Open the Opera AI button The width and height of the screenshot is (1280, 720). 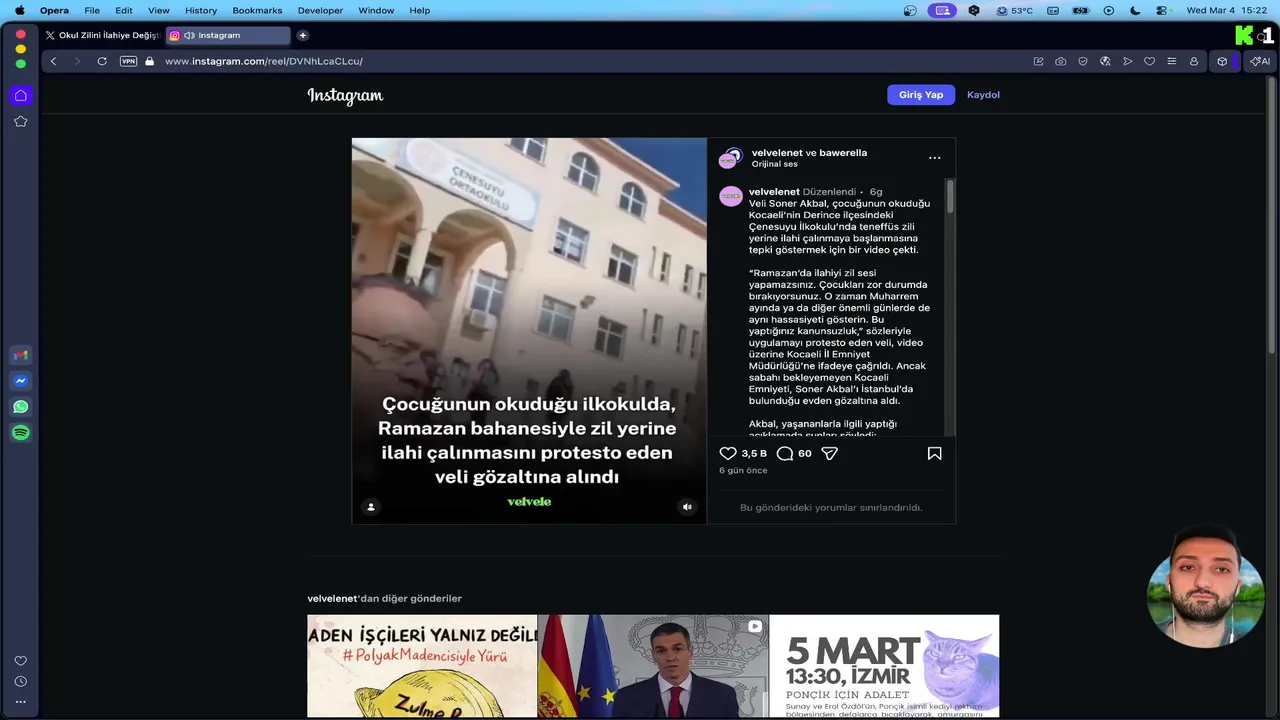(1260, 61)
